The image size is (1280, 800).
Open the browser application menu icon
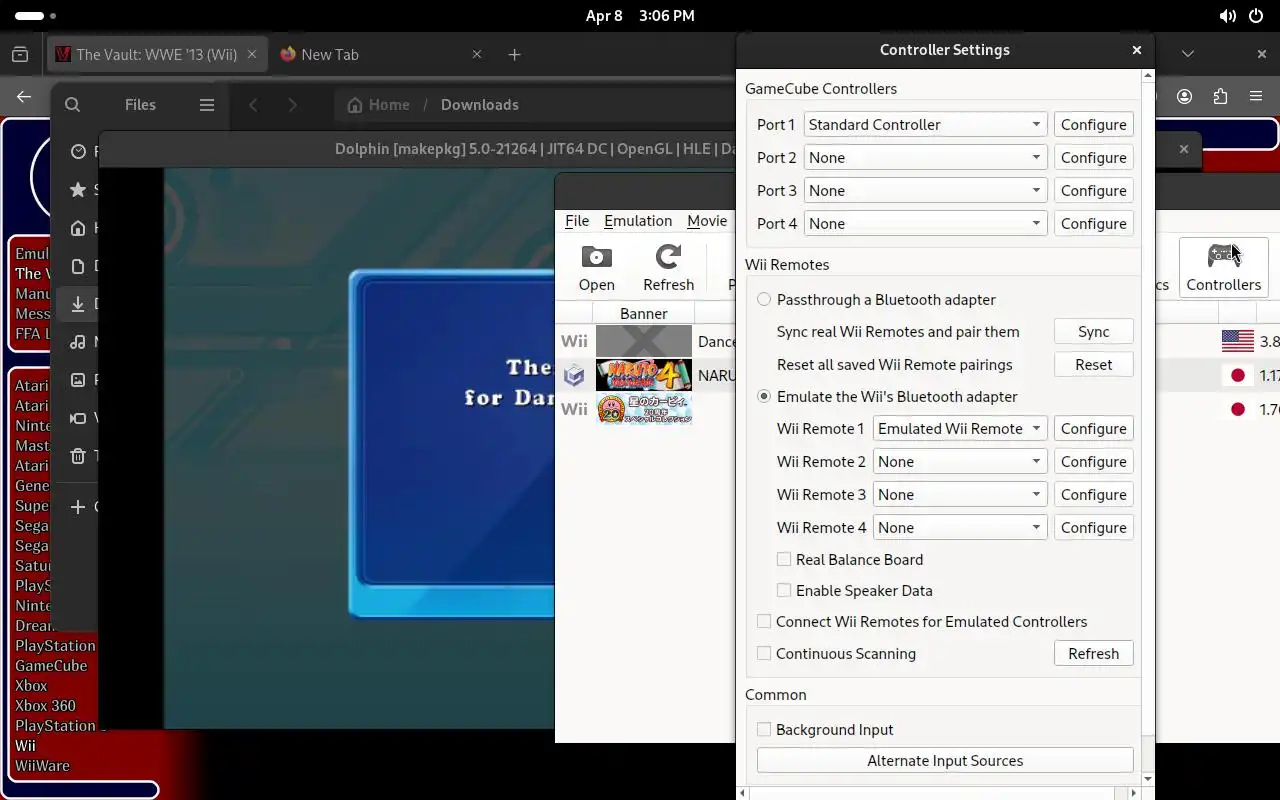(1256, 96)
